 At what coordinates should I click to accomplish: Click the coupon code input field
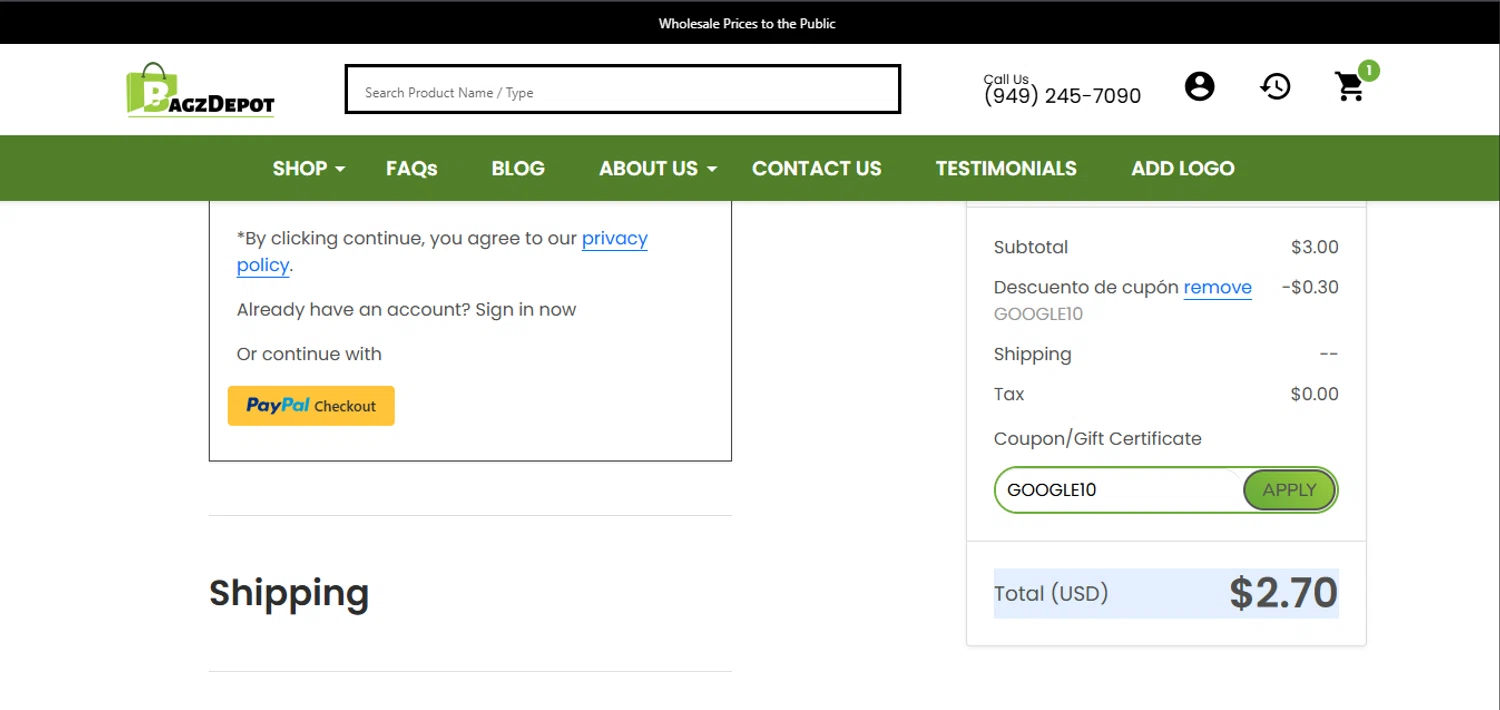point(1120,490)
